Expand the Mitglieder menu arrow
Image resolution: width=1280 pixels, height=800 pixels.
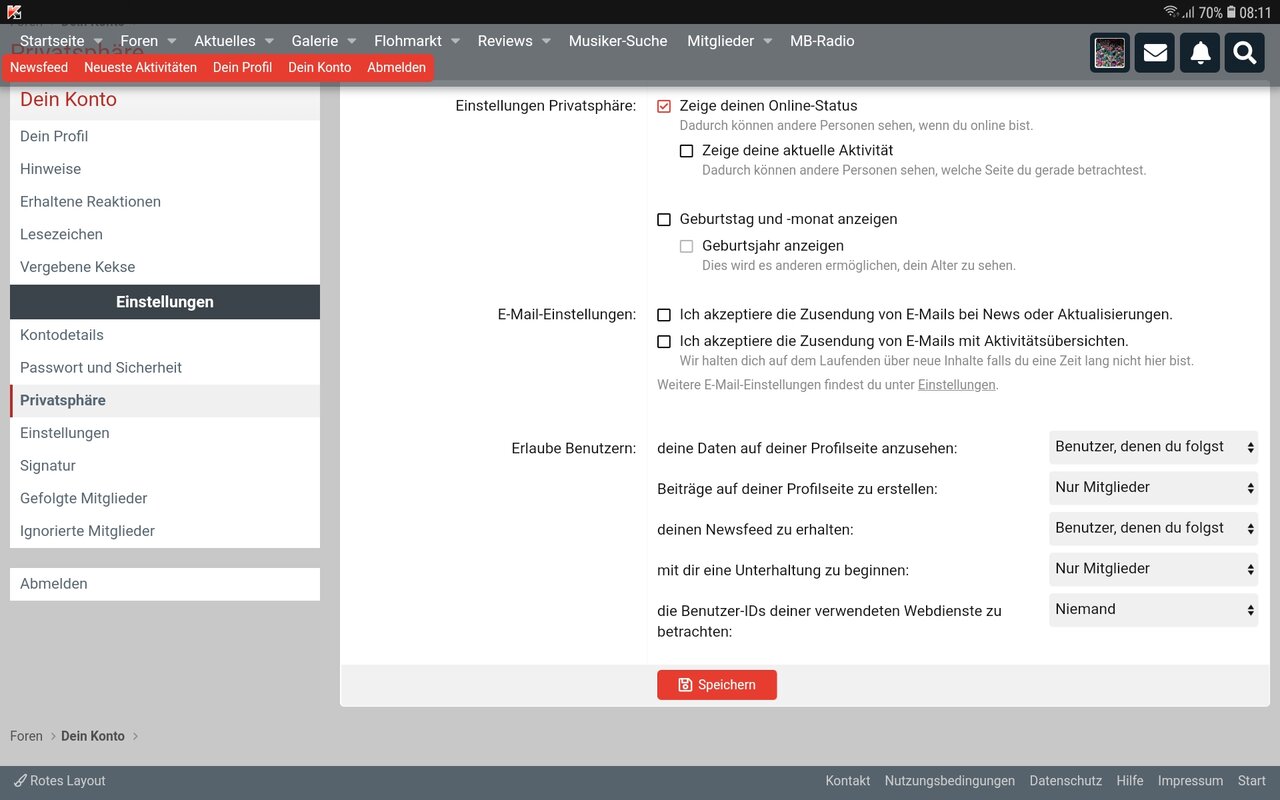point(767,42)
